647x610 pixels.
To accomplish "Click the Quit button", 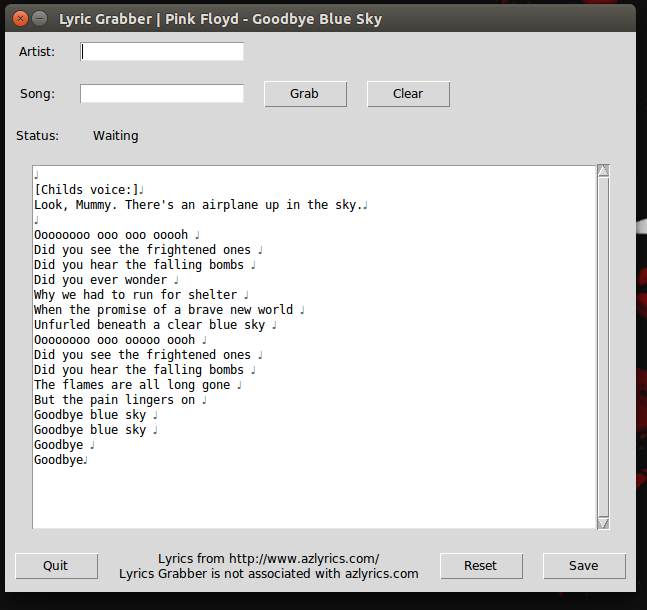I will 57,566.
